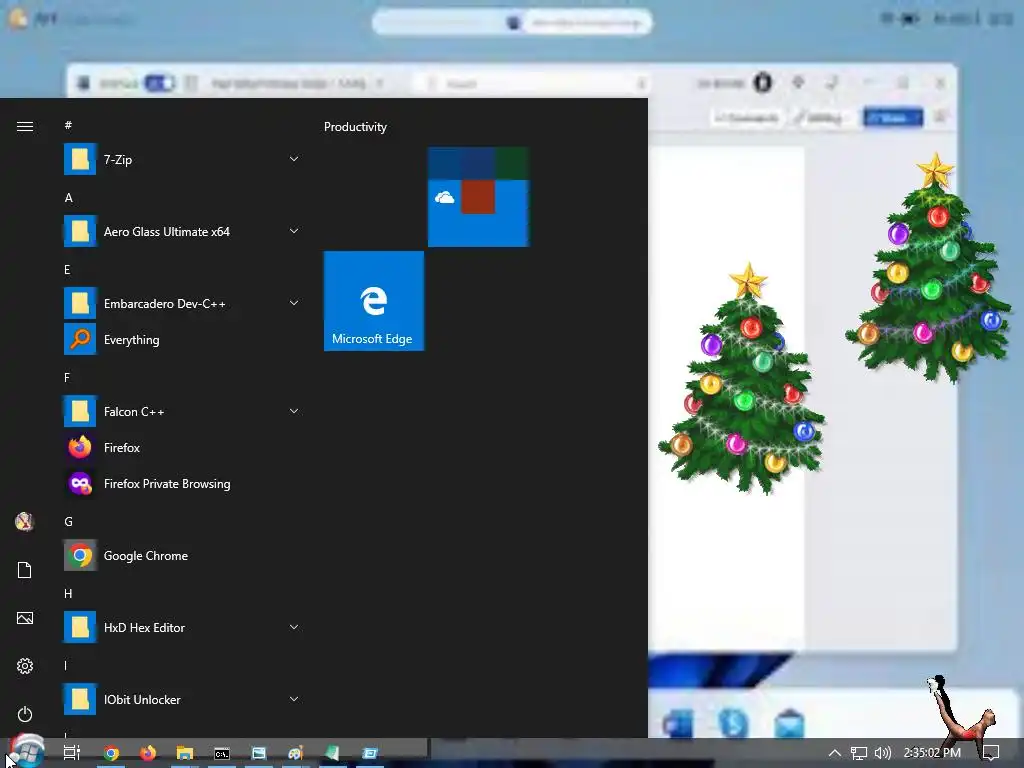Open the Office apps folder tile
This screenshot has width=1024, height=768.
478,197
